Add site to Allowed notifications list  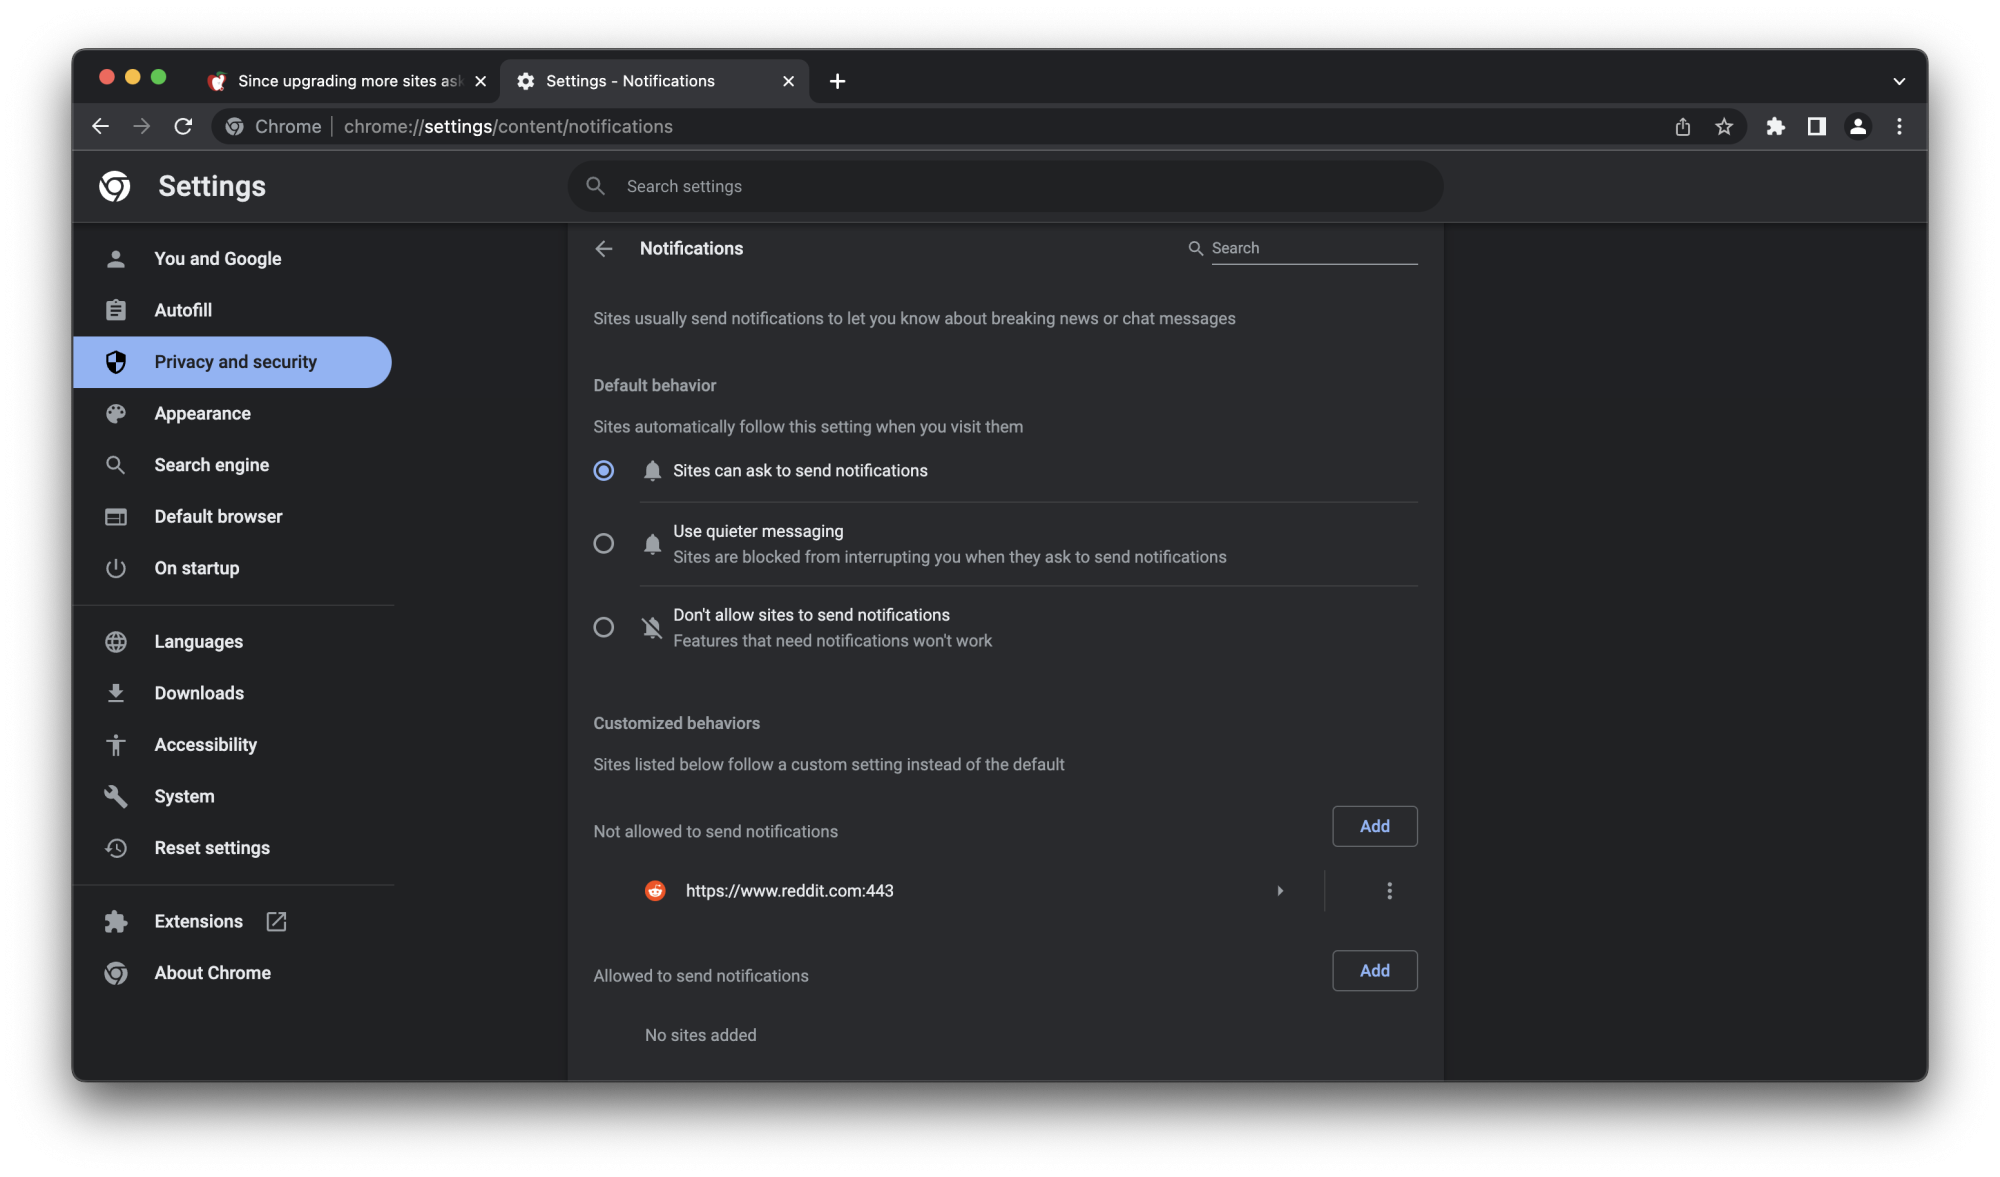1374,971
